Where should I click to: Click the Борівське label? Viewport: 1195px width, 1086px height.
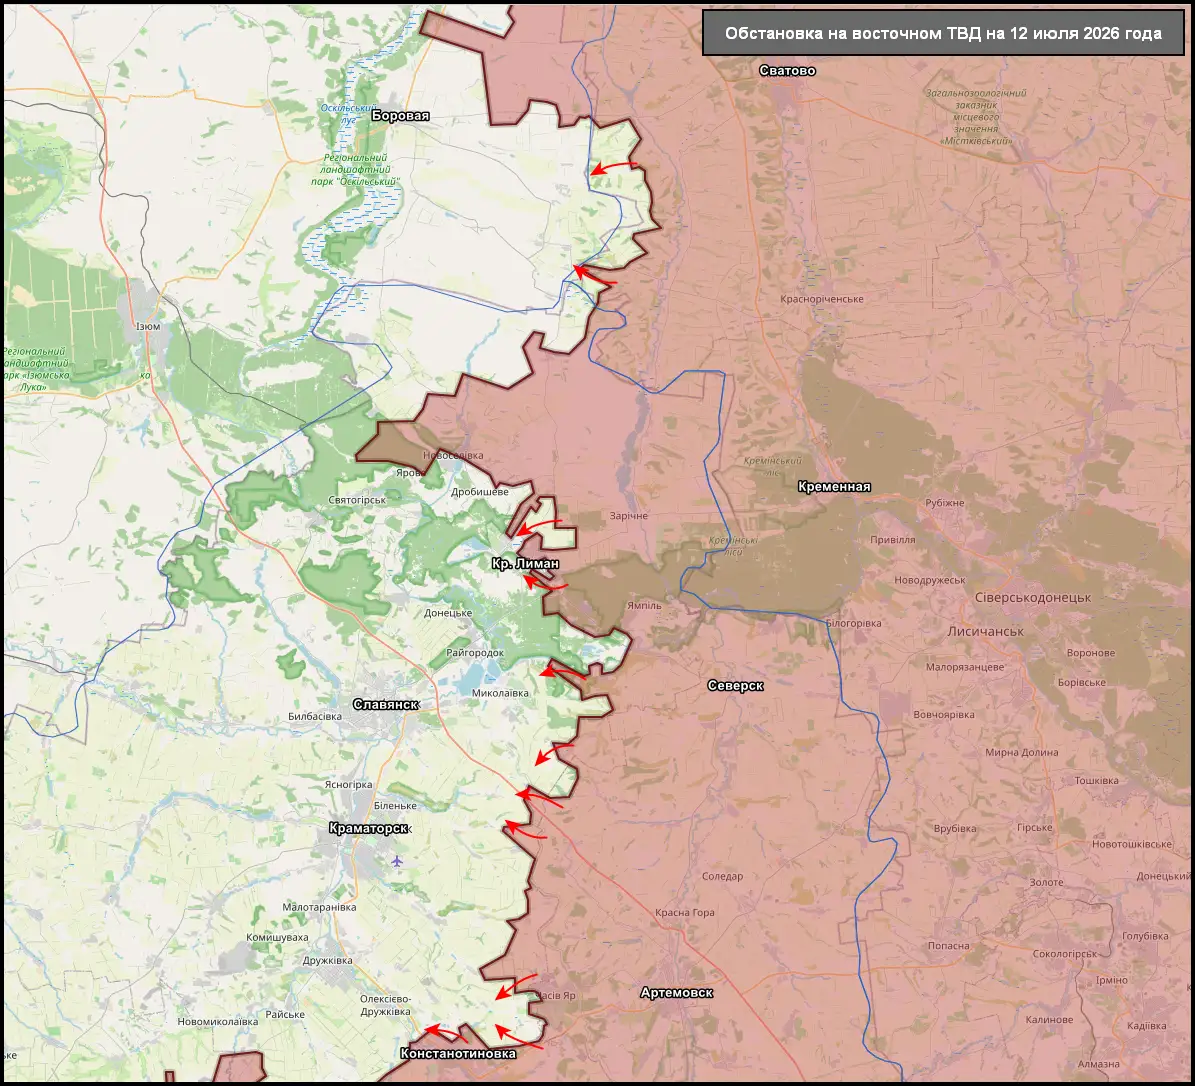tap(1081, 683)
